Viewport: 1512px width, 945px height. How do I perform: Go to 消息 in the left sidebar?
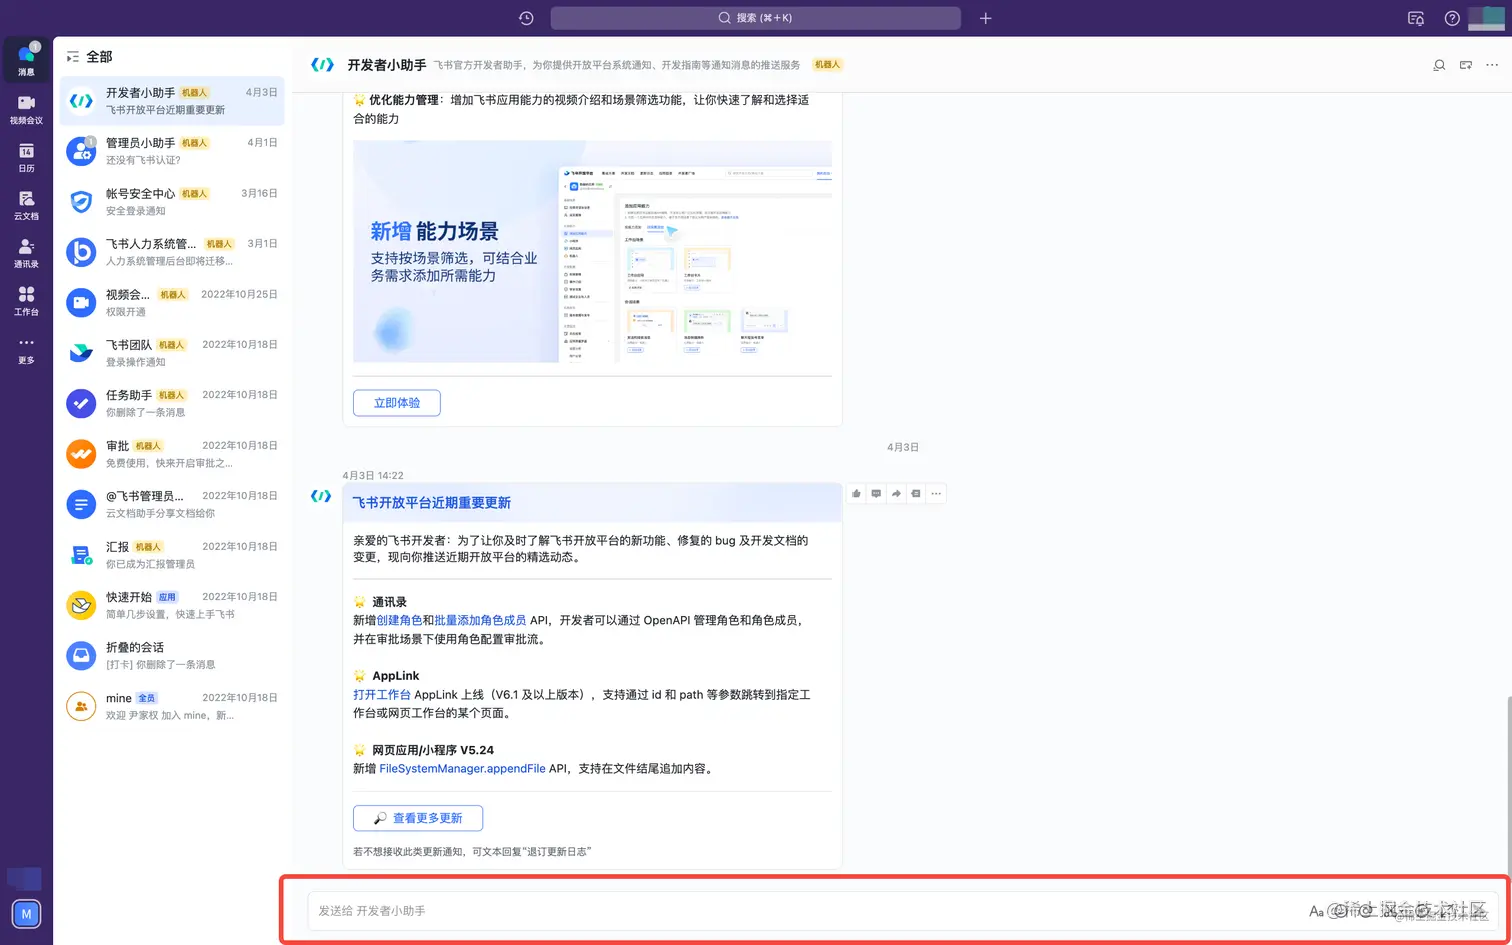point(26,60)
